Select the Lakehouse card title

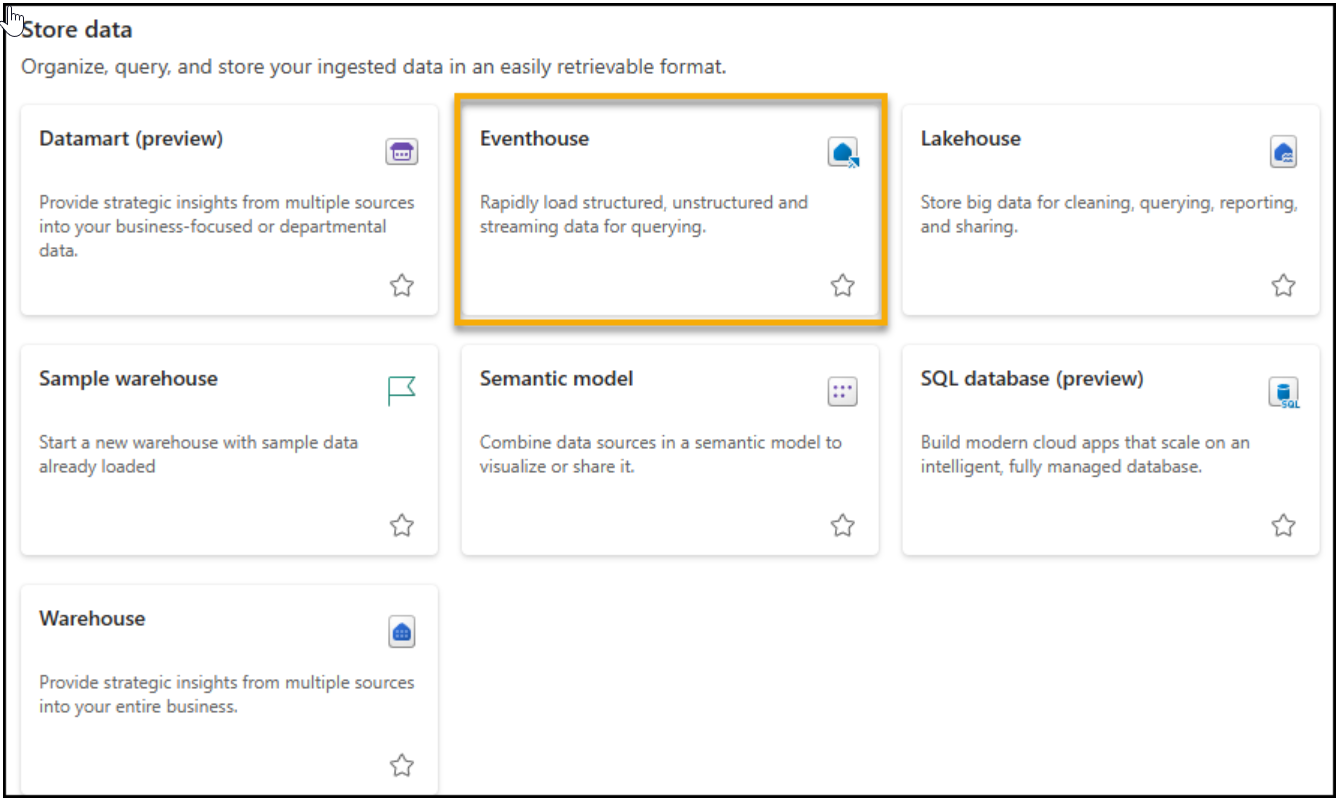pyautogui.click(x=970, y=139)
